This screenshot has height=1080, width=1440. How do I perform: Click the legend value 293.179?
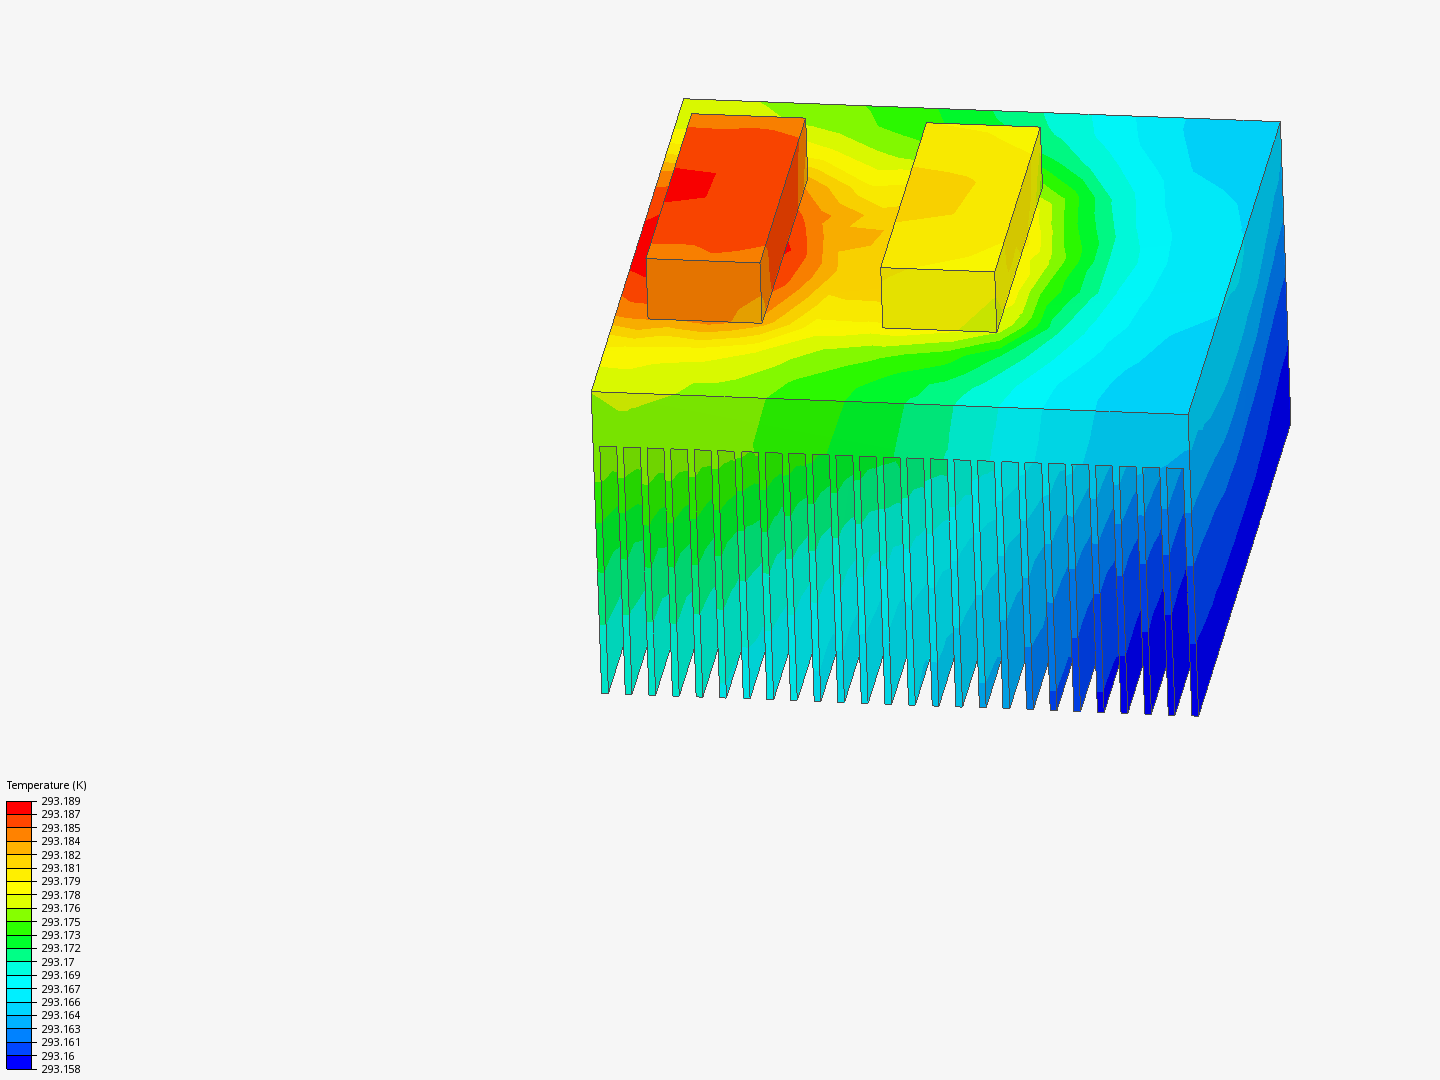tap(61, 881)
